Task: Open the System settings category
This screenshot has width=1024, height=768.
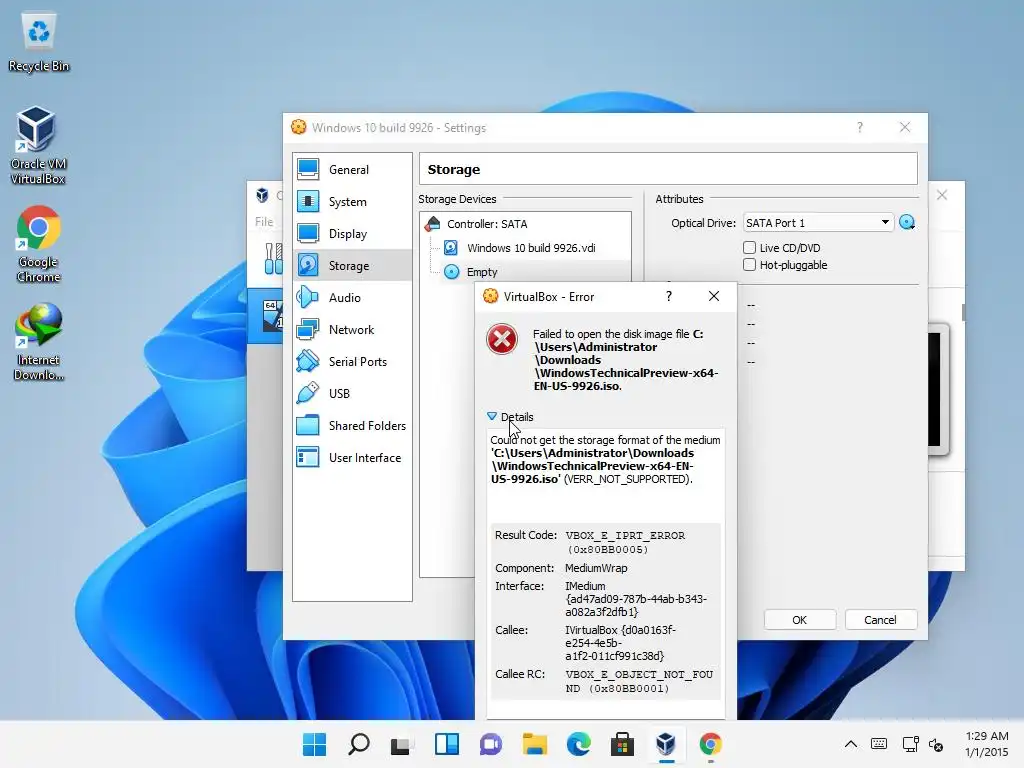Action: [x=352, y=202]
